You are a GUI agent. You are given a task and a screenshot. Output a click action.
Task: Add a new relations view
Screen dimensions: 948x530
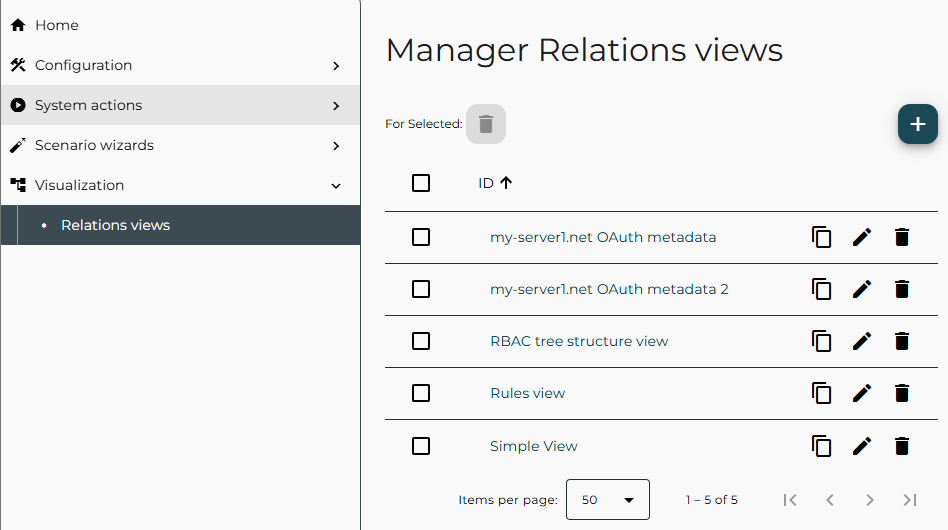tap(918, 124)
